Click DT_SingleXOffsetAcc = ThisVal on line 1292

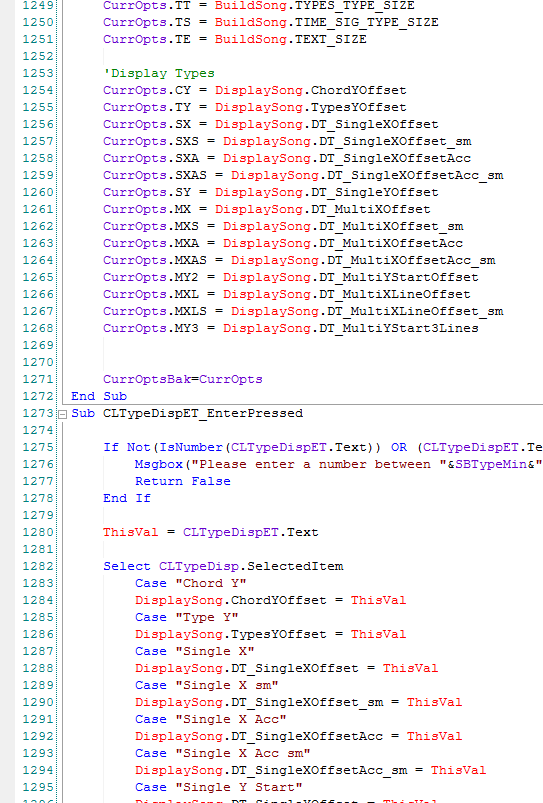[x=346, y=736]
